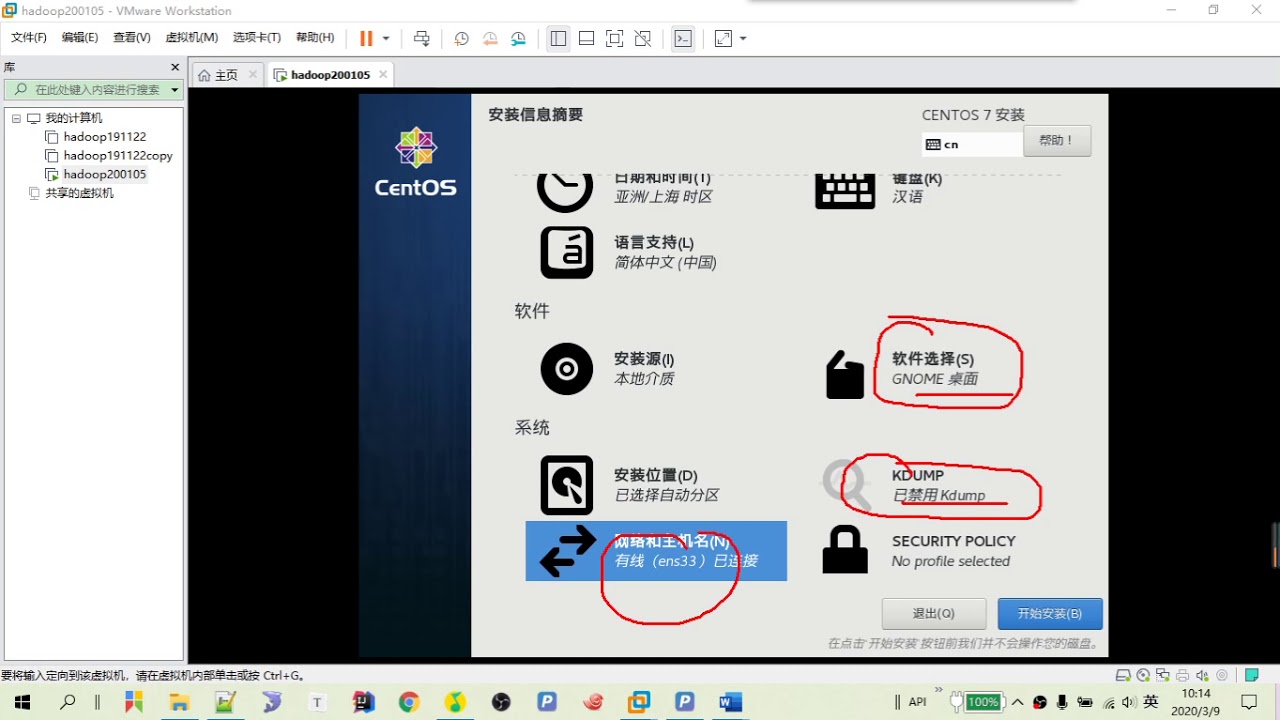
Task: Open 安装位置 hard disk icon
Action: coord(567,485)
